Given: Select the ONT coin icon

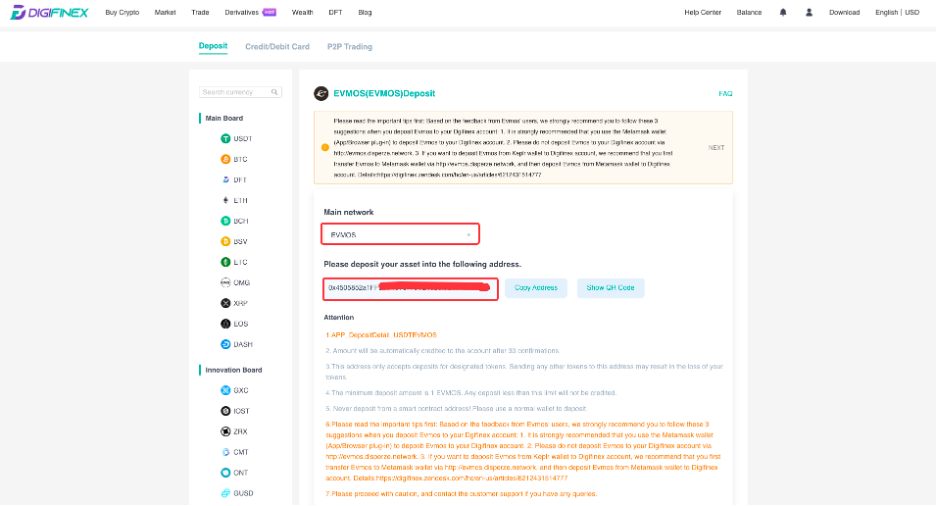Looking at the screenshot, I should [x=225, y=473].
